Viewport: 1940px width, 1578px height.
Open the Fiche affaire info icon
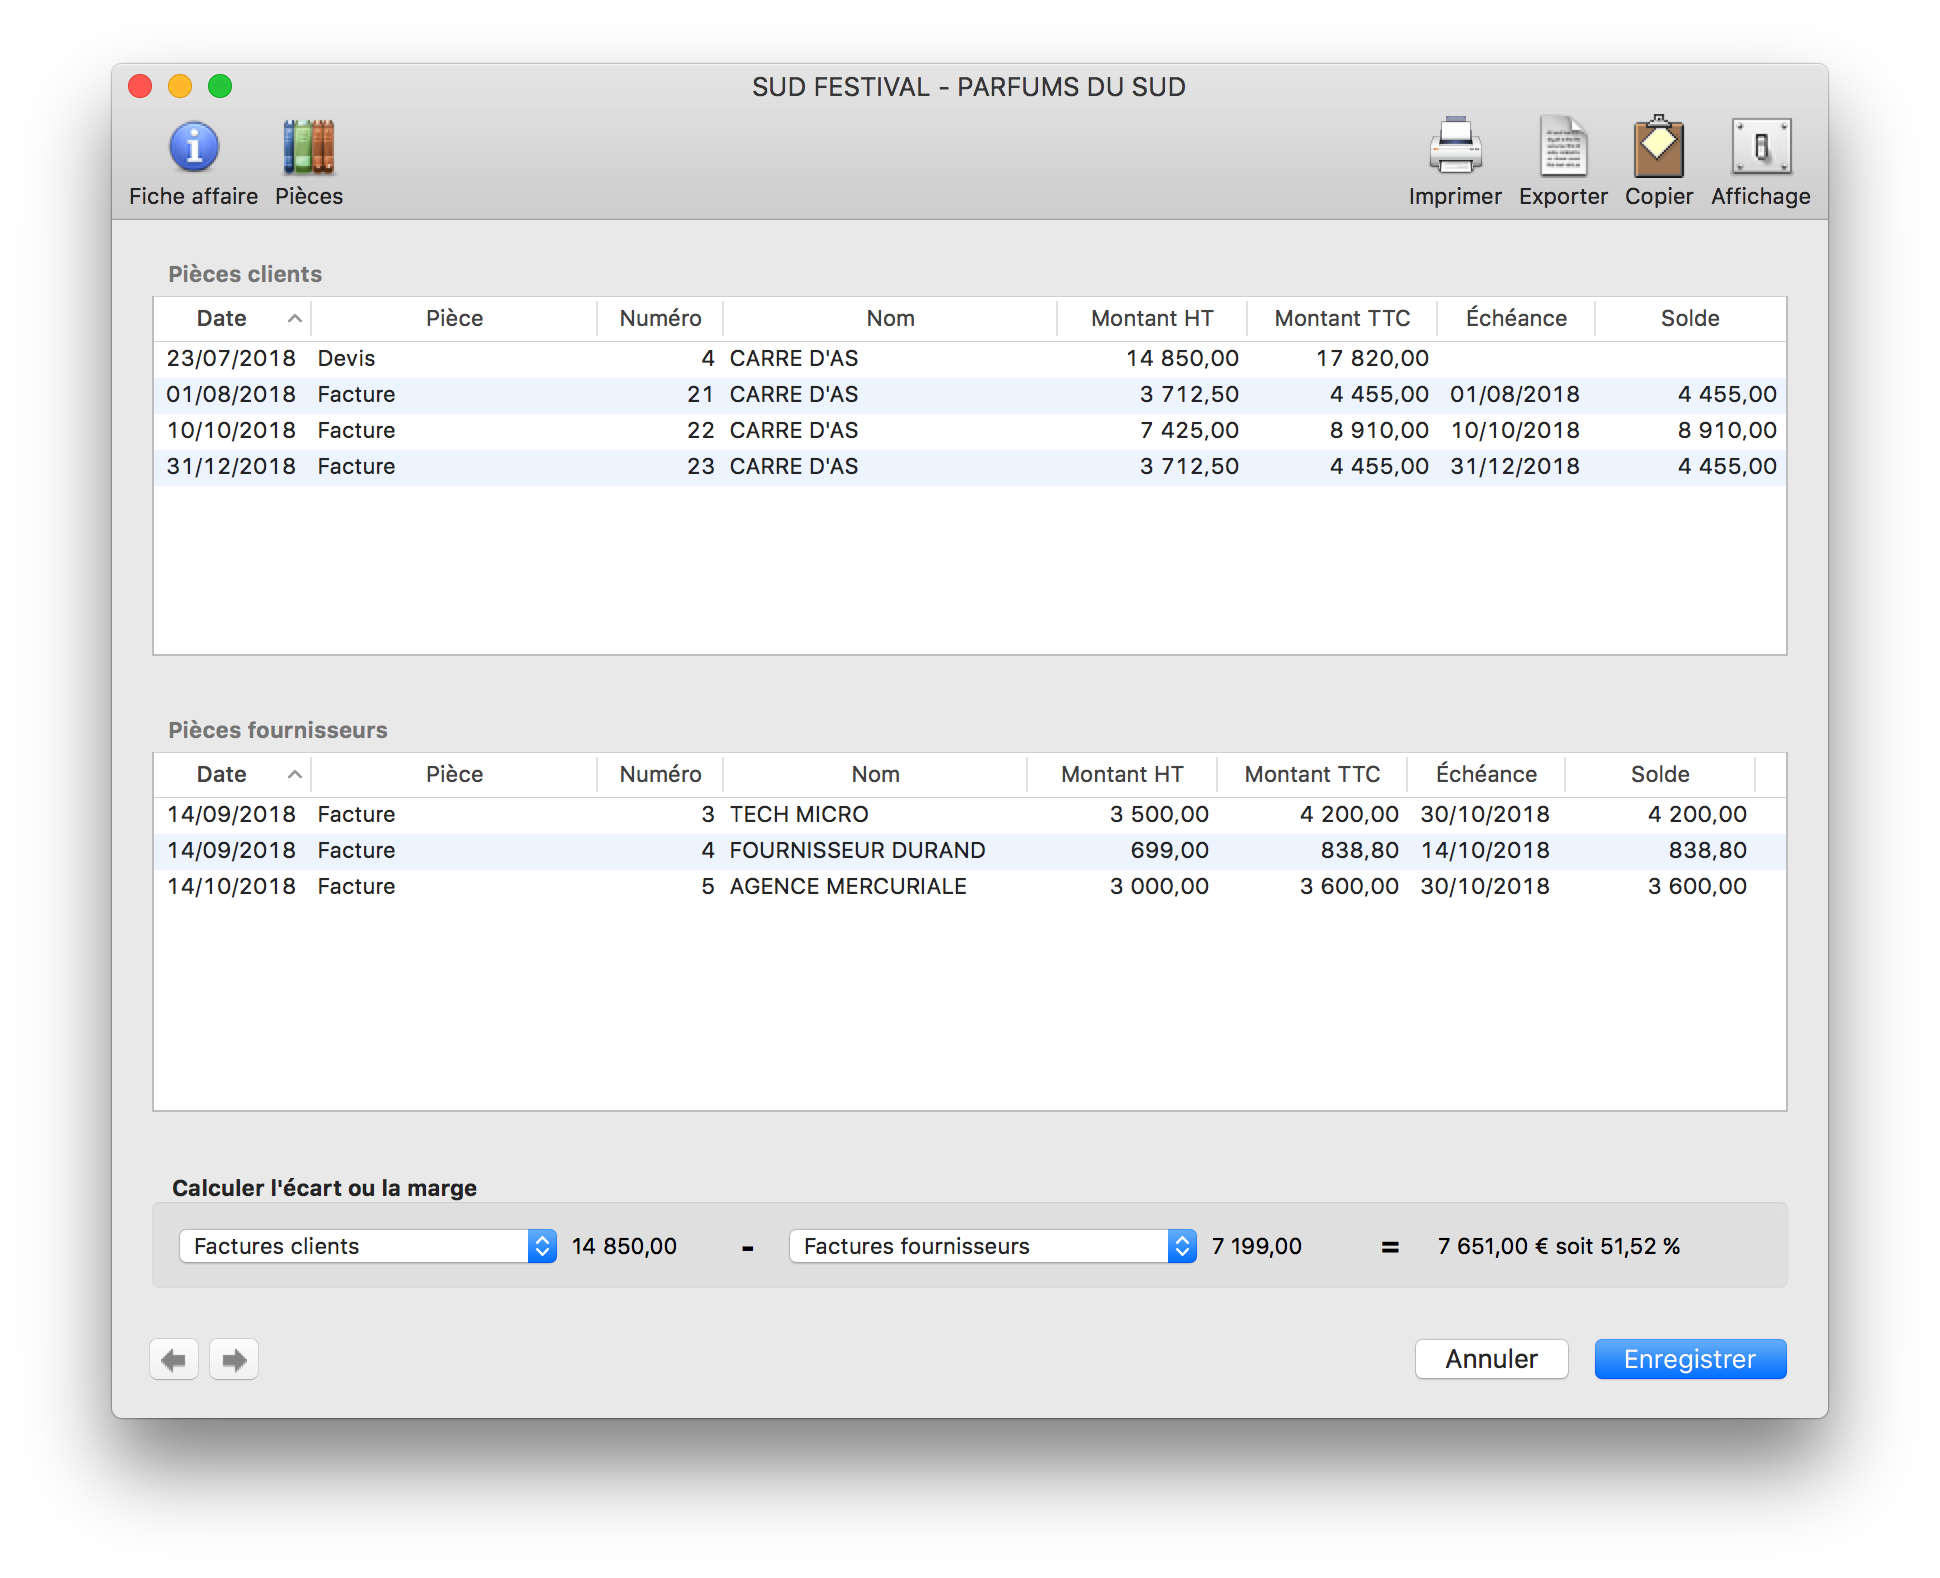pos(194,148)
